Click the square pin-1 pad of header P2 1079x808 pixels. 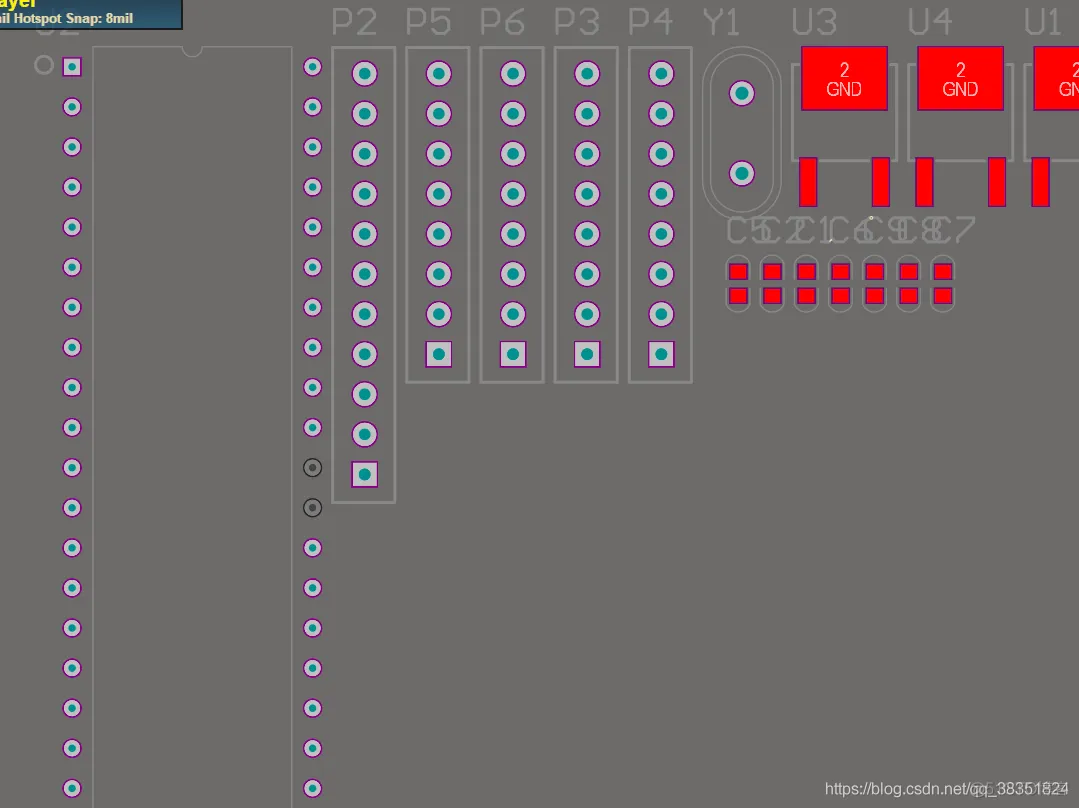click(365, 474)
